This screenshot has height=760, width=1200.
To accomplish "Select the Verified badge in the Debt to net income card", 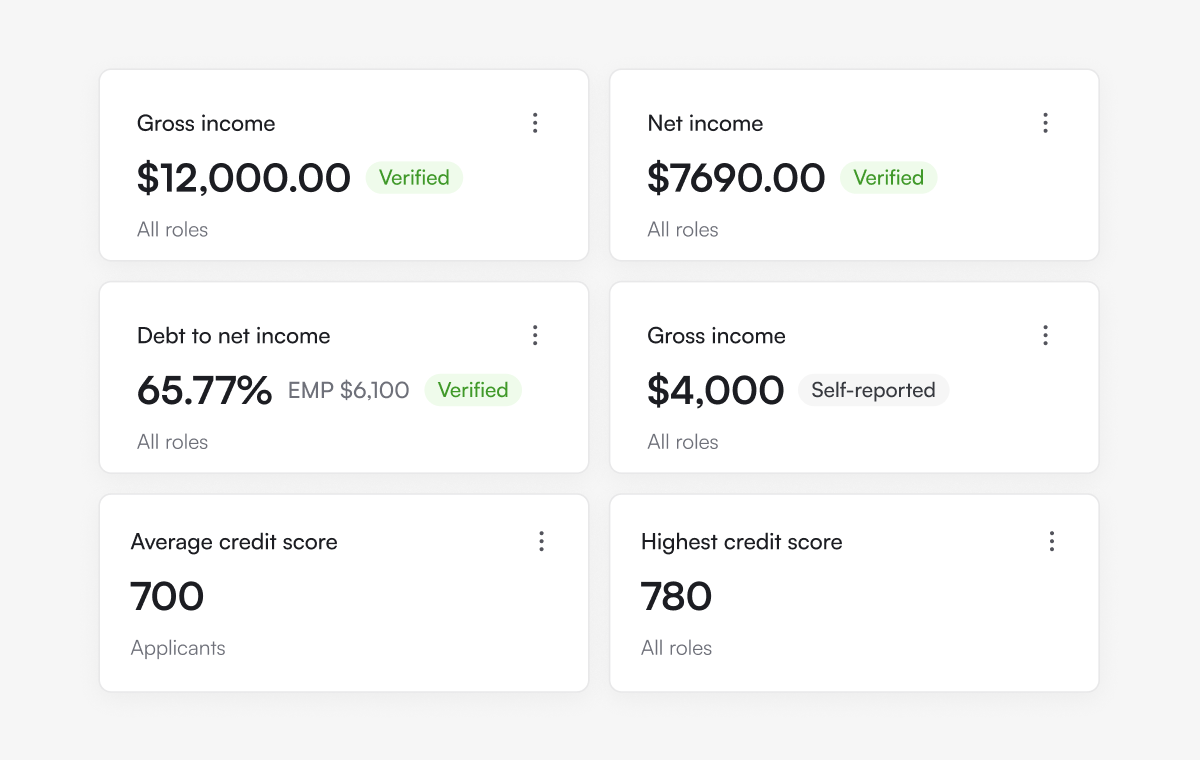I will [473, 390].
